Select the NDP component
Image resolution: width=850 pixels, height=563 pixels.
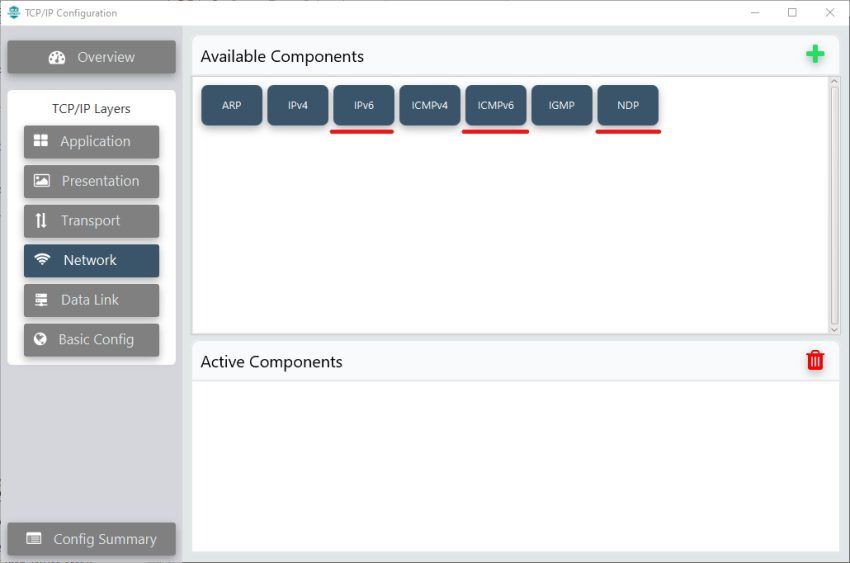pyautogui.click(x=628, y=105)
